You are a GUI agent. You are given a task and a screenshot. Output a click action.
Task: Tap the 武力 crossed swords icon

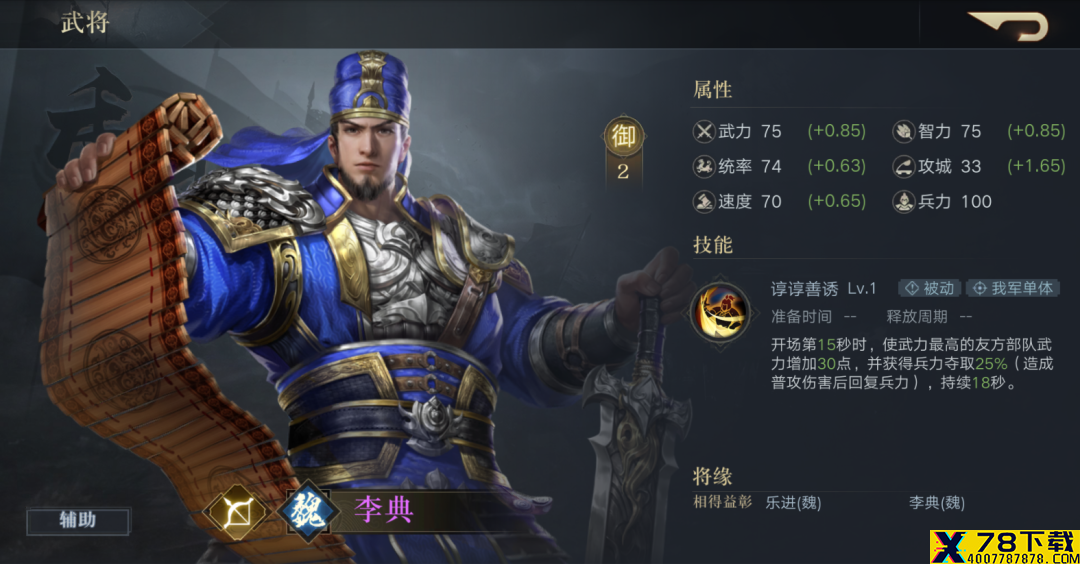pos(704,131)
